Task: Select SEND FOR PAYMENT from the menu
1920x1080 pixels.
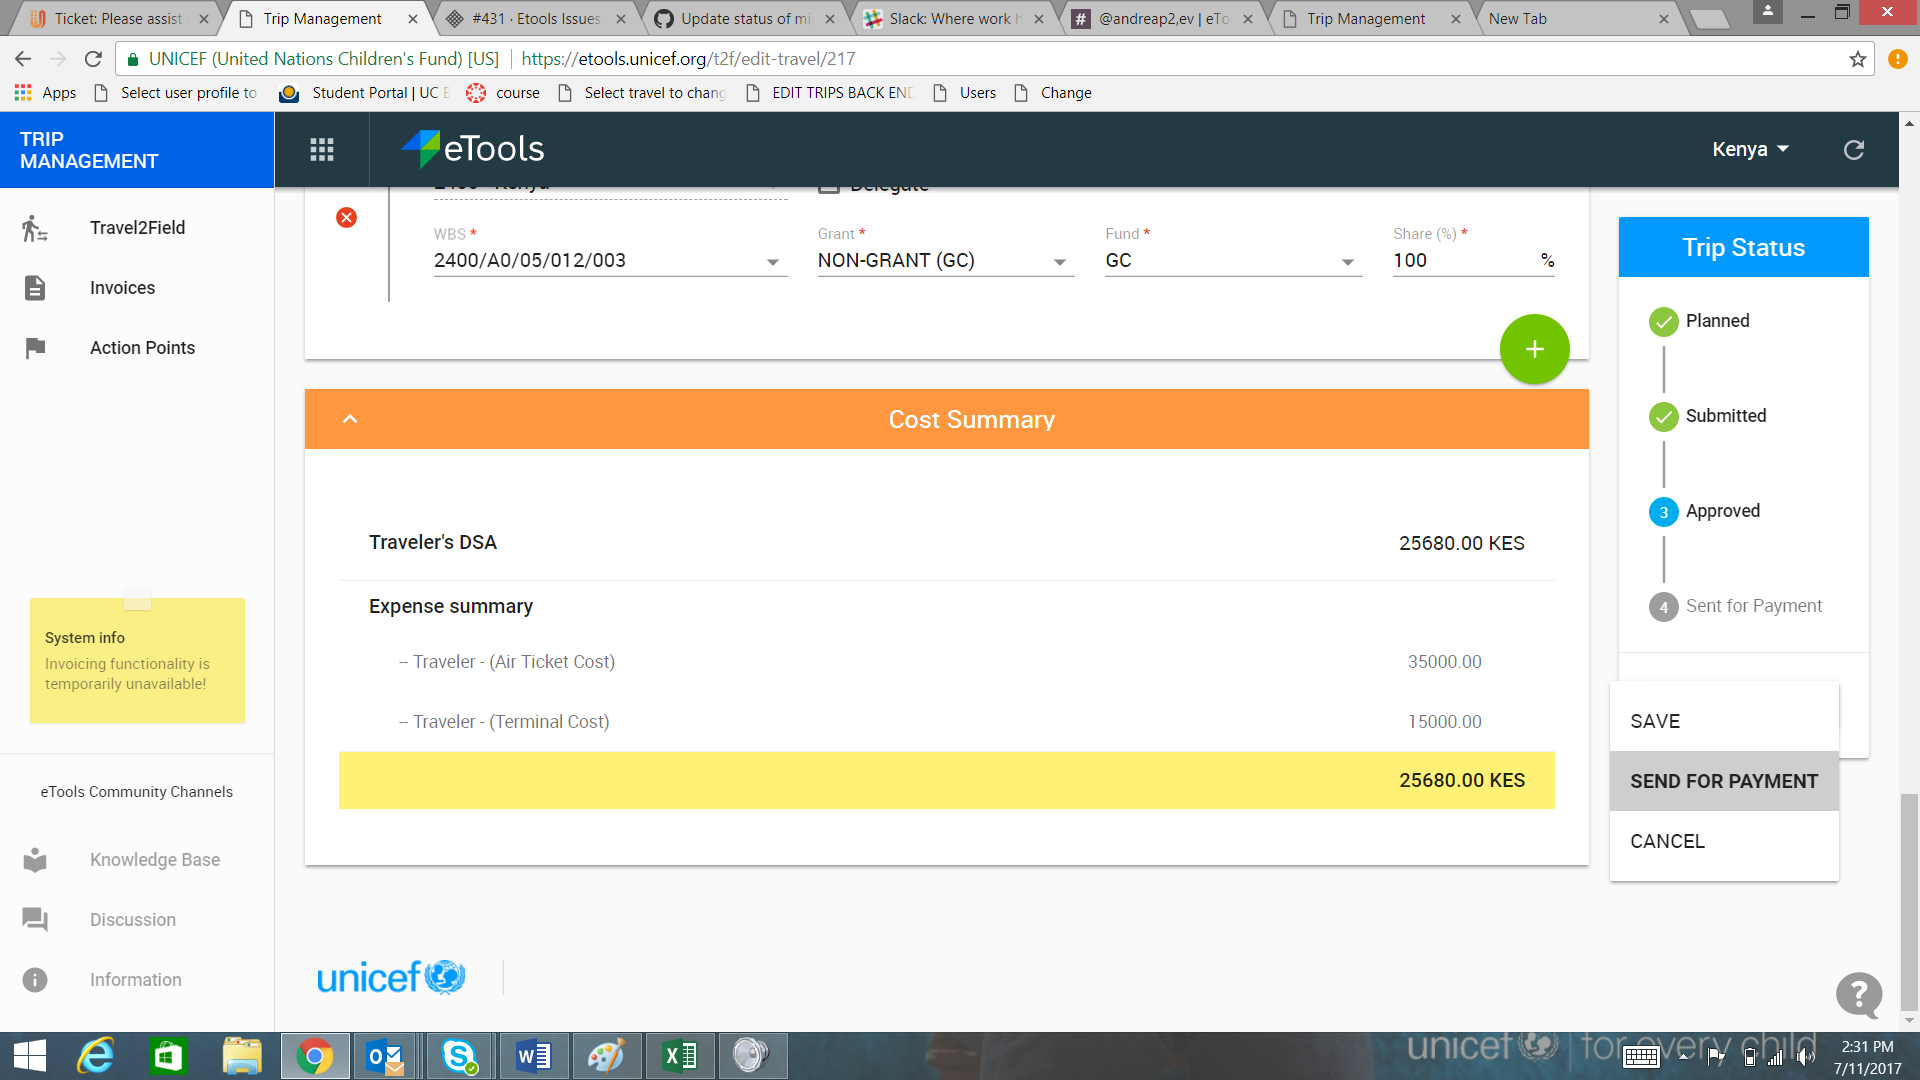Action: click(1723, 781)
